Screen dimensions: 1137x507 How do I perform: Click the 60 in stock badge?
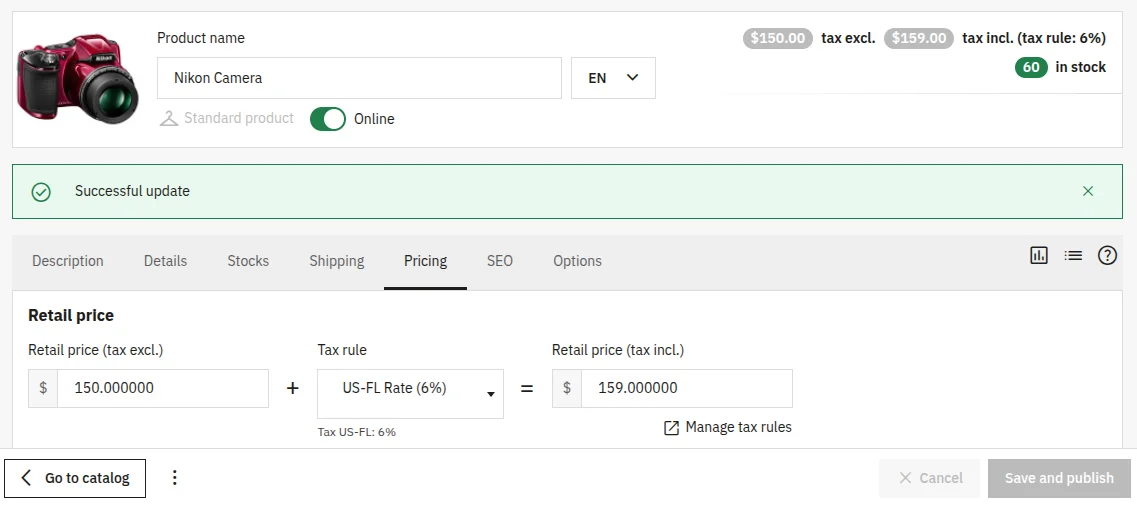(x=1031, y=67)
